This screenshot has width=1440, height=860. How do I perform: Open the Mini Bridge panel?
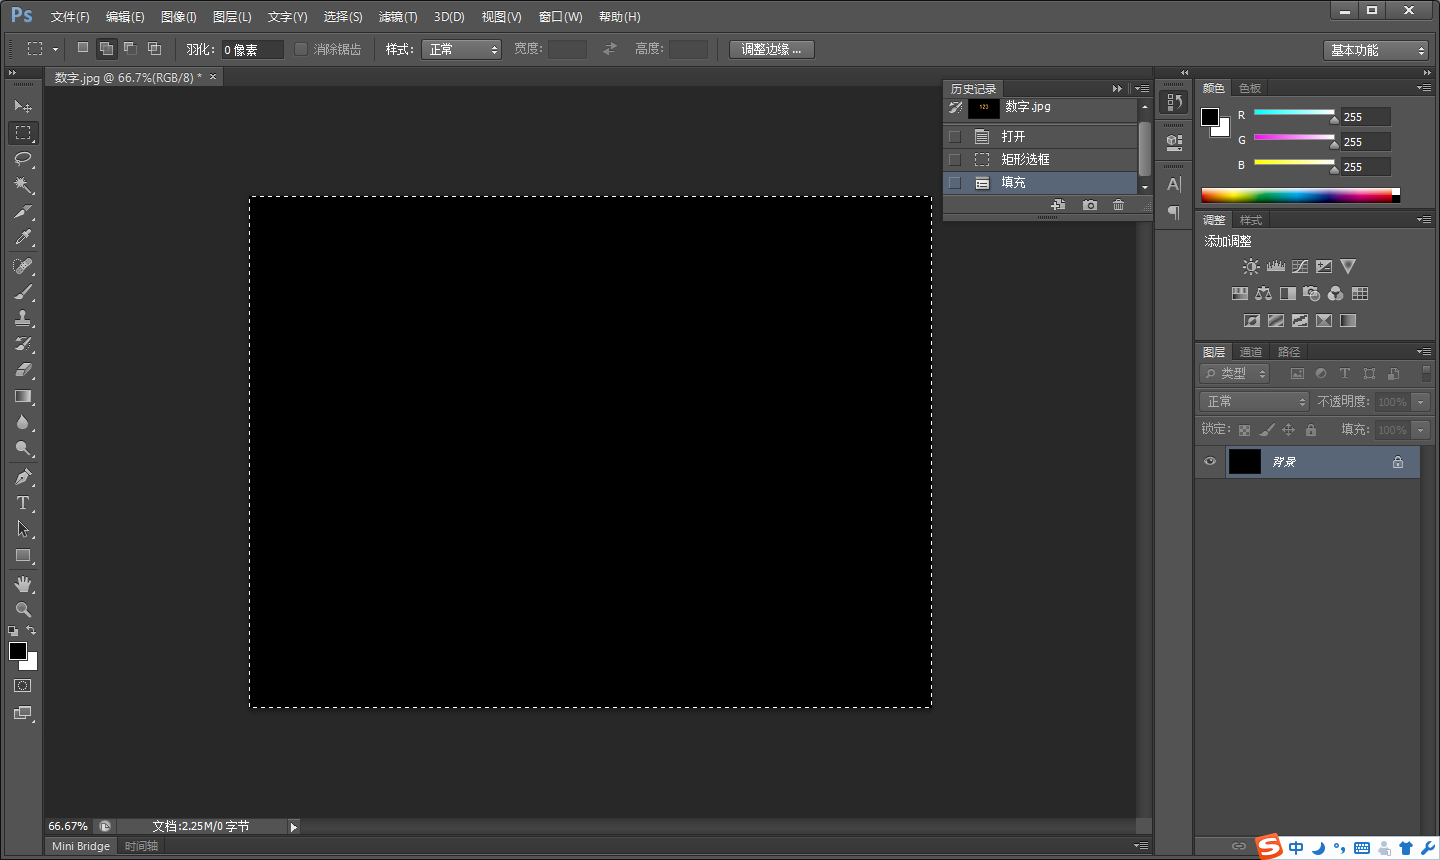(x=81, y=846)
